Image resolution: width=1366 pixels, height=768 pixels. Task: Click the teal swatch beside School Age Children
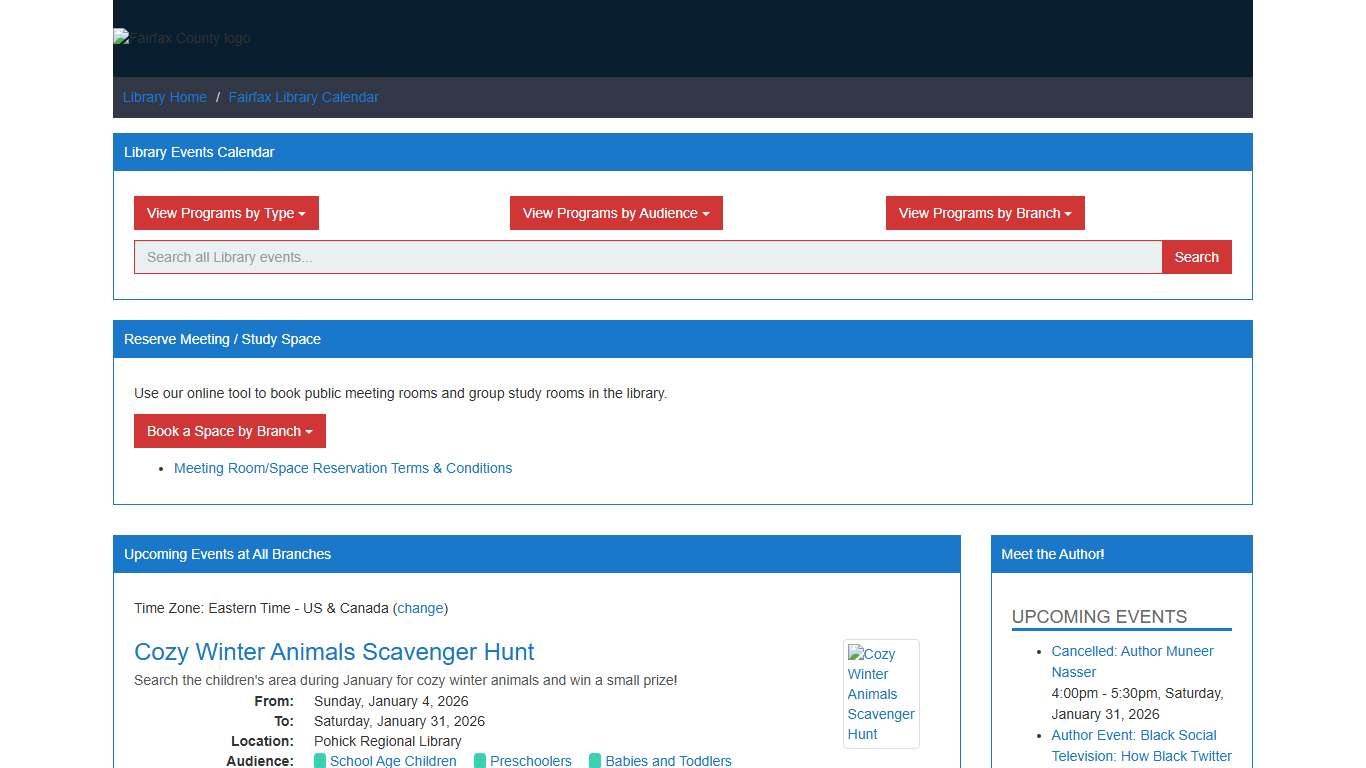320,761
